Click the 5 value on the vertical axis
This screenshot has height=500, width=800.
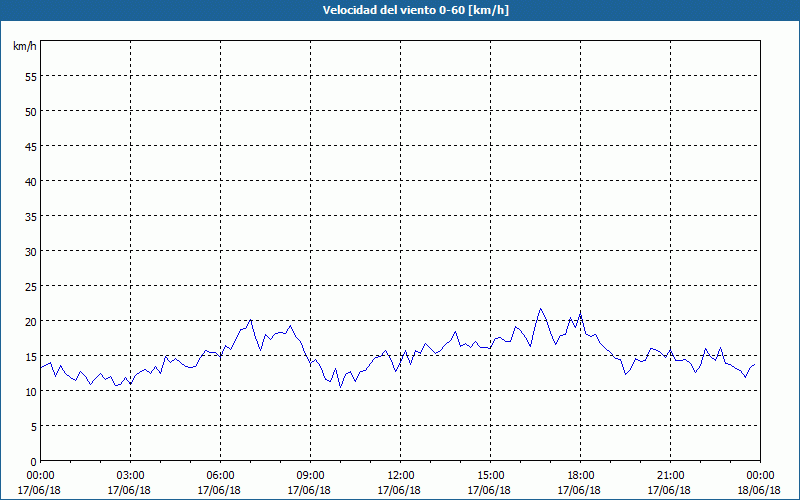[33, 427]
